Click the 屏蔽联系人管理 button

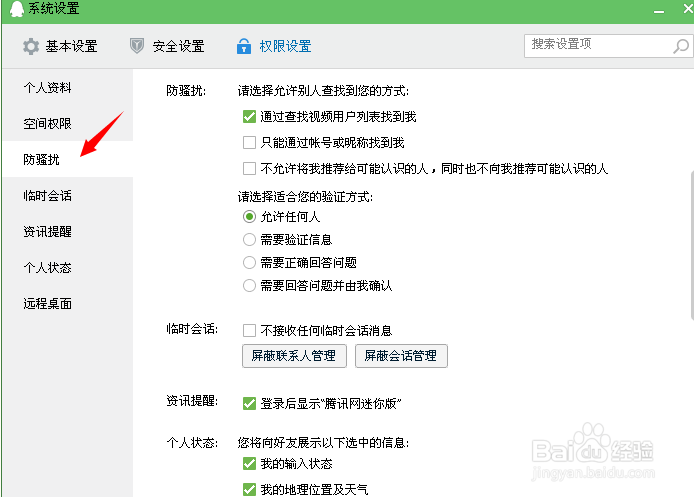click(x=294, y=356)
